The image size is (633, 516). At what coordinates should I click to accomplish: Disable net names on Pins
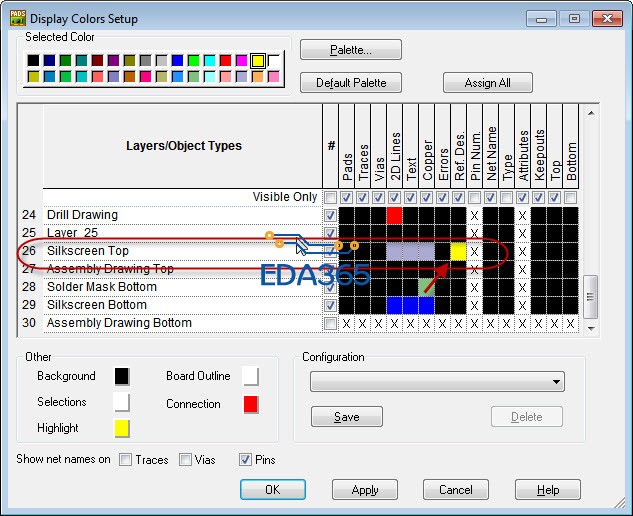pos(245,459)
